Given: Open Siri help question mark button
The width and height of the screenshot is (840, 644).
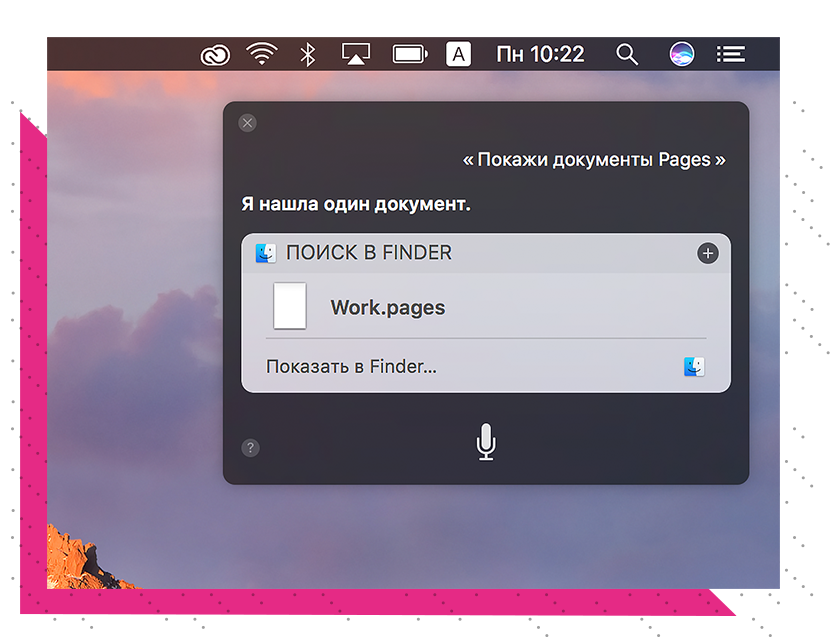Looking at the screenshot, I should [251, 447].
